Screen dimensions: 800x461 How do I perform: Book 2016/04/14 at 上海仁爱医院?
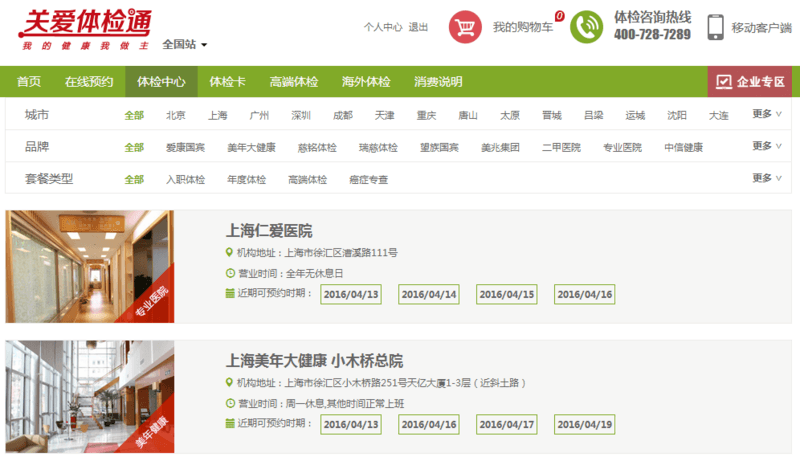click(x=429, y=294)
